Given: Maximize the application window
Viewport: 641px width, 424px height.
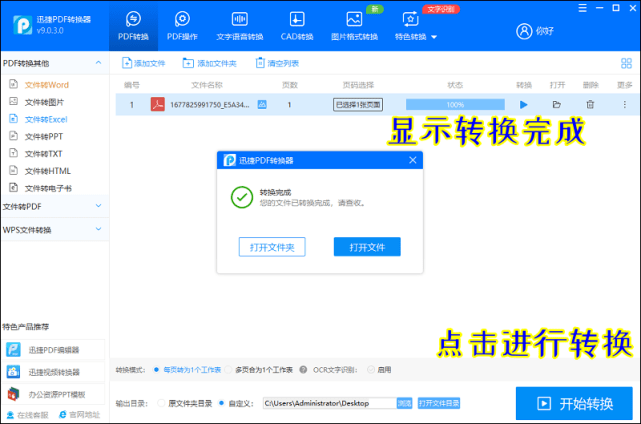Looking at the screenshot, I should pos(616,8).
